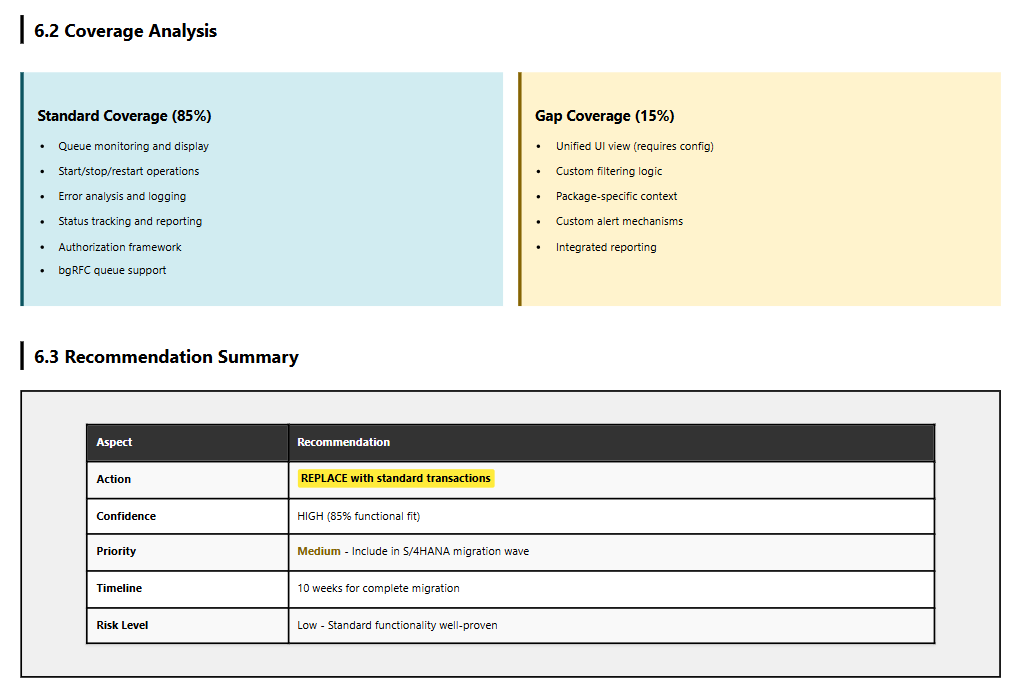Click the Custom alert mechanisms item
The image size is (1015, 685).
pos(619,221)
